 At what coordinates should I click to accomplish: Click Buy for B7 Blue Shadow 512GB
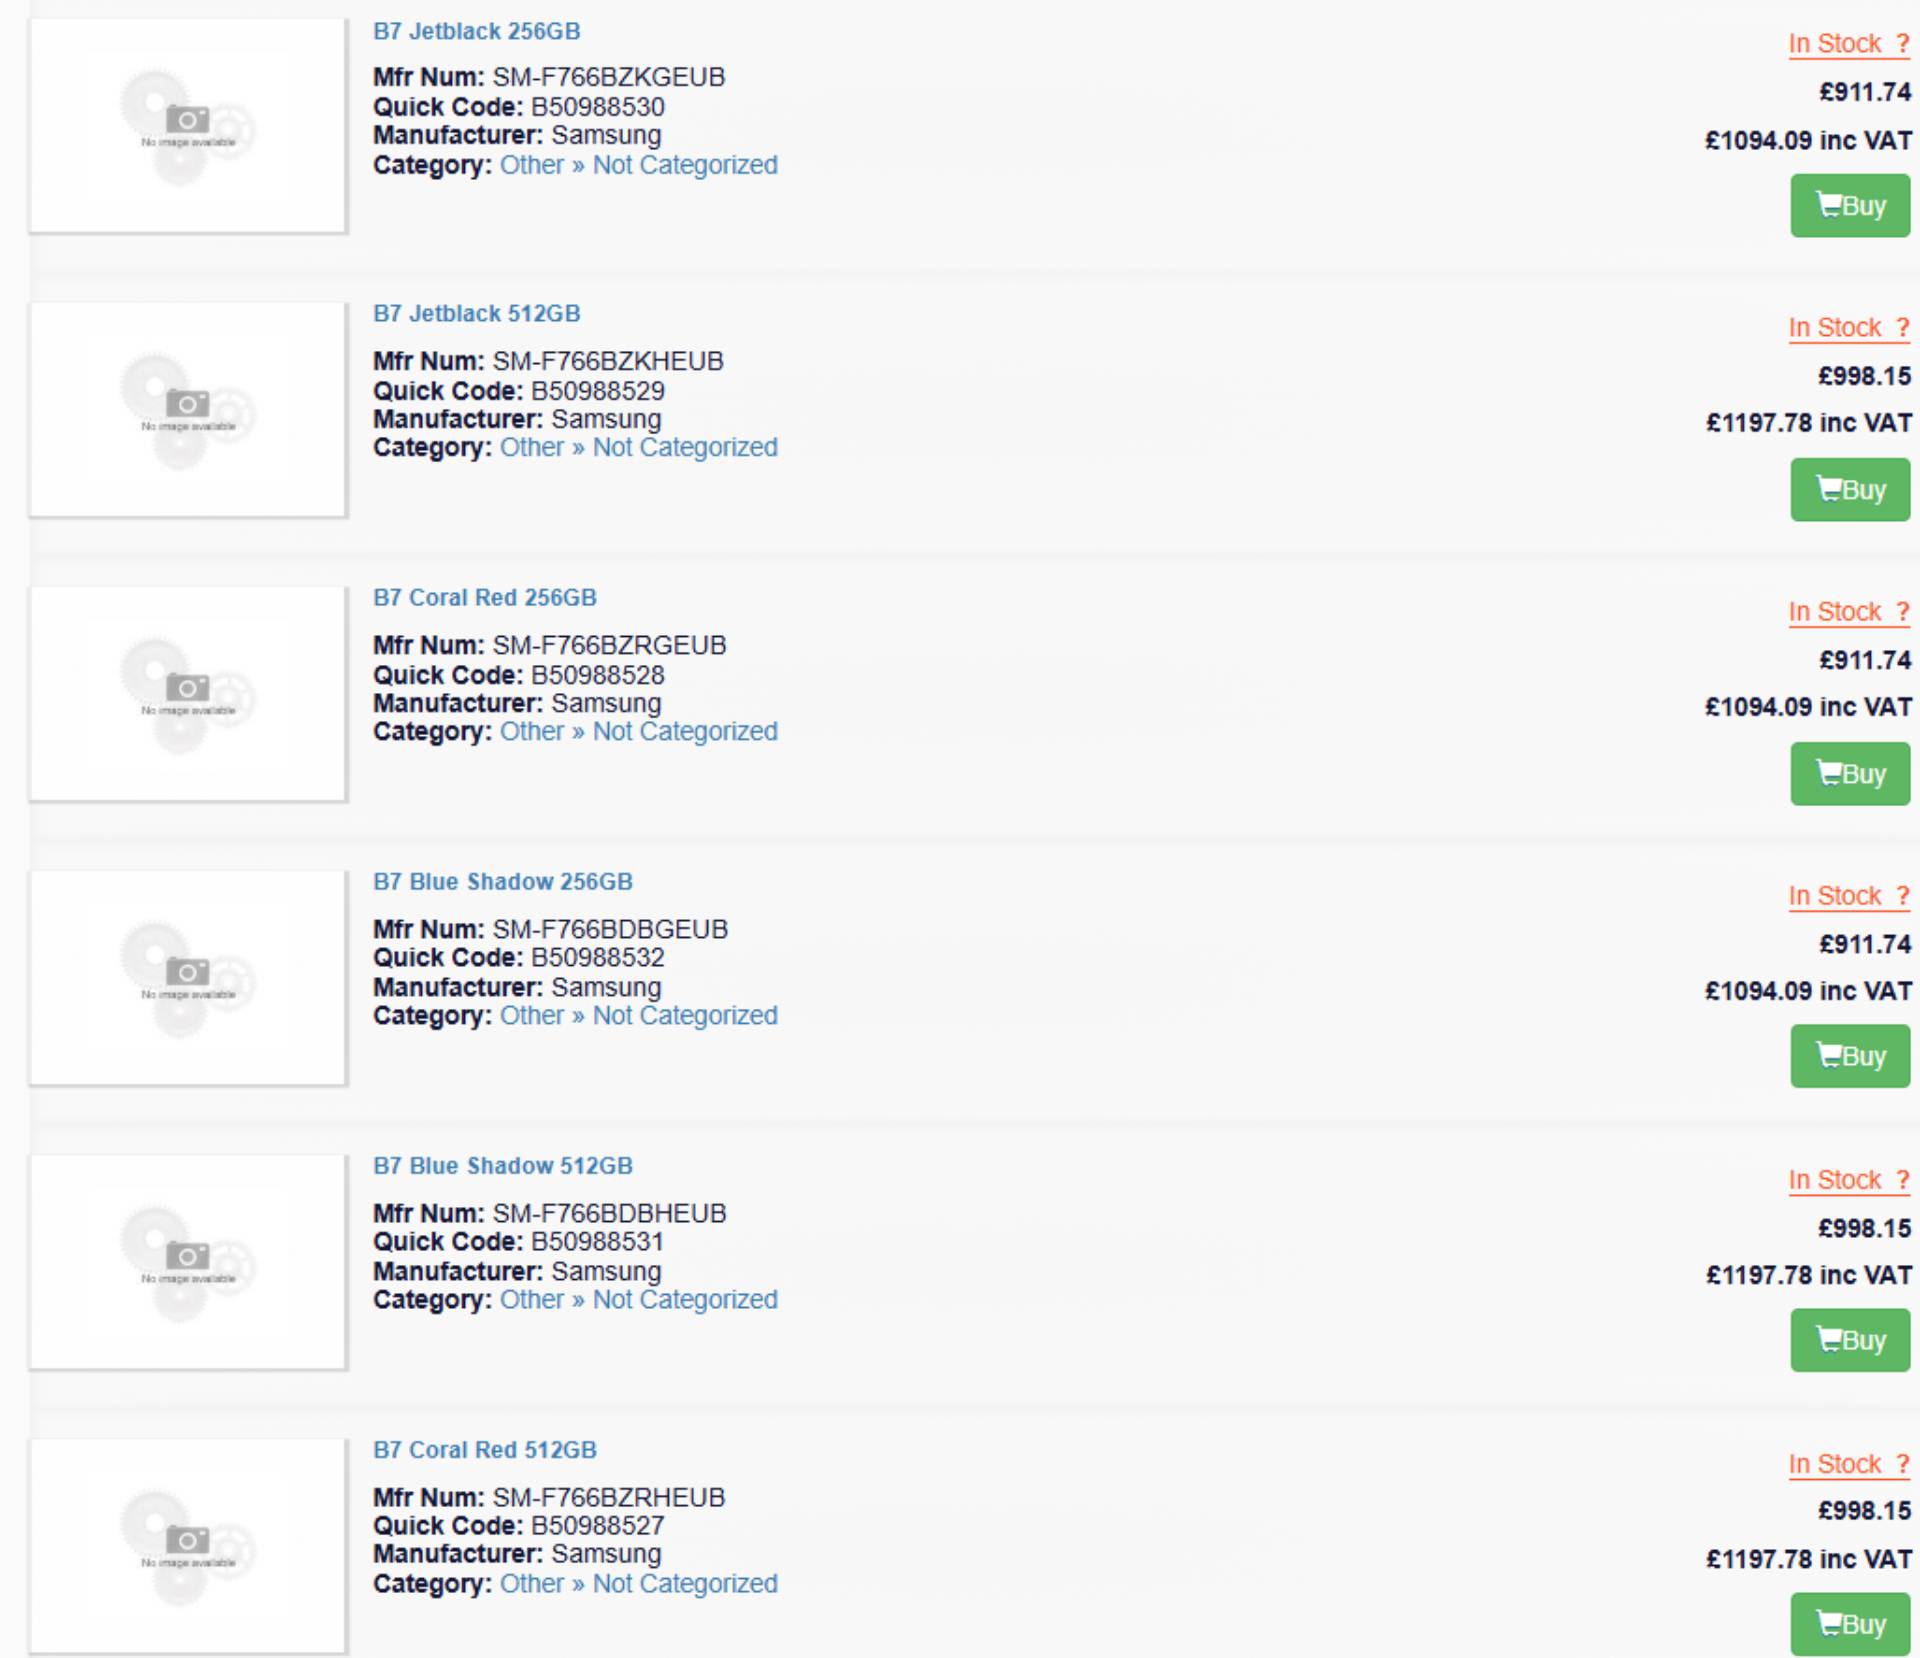point(1849,1340)
